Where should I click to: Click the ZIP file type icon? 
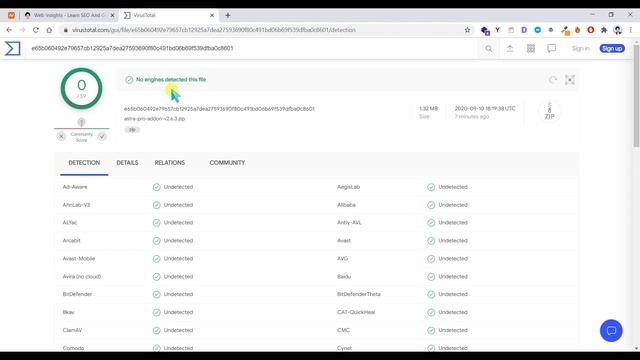(x=549, y=111)
